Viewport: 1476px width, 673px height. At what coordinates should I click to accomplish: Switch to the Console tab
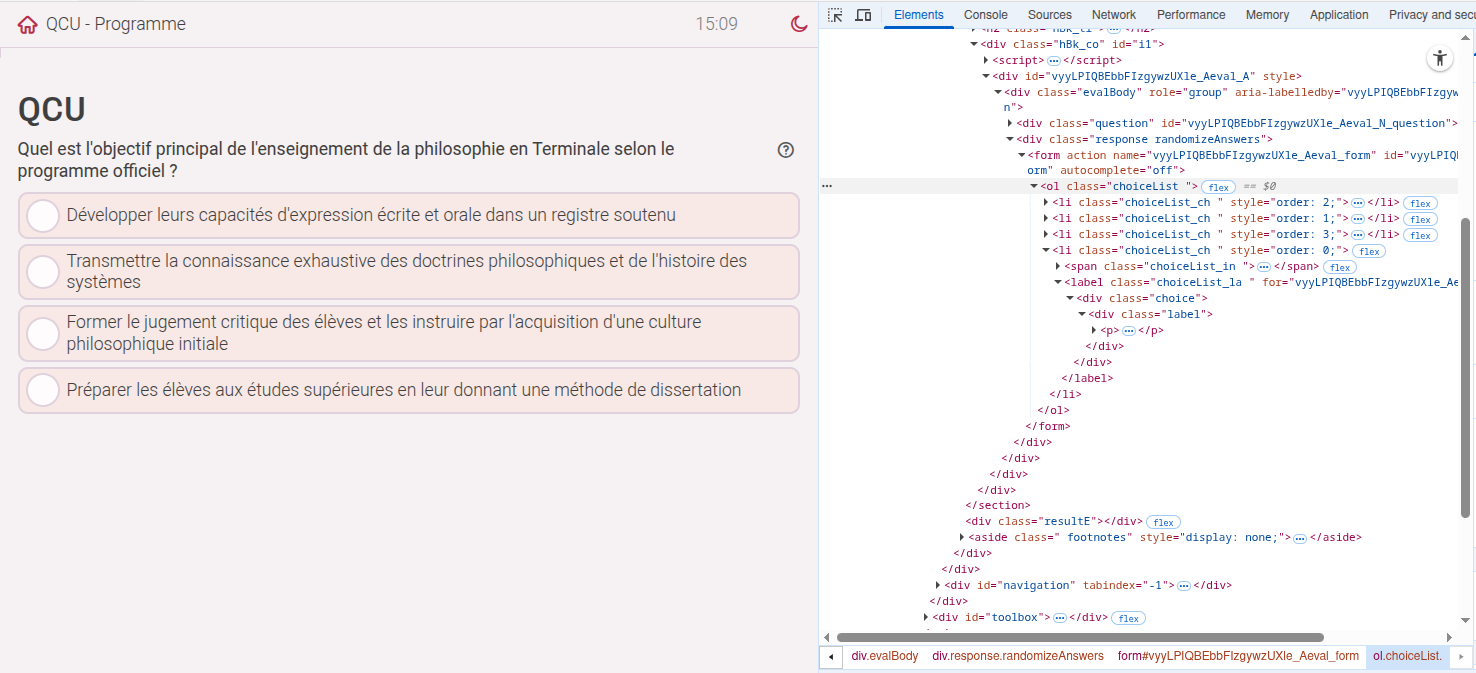pyautogui.click(x=985, y=15)
